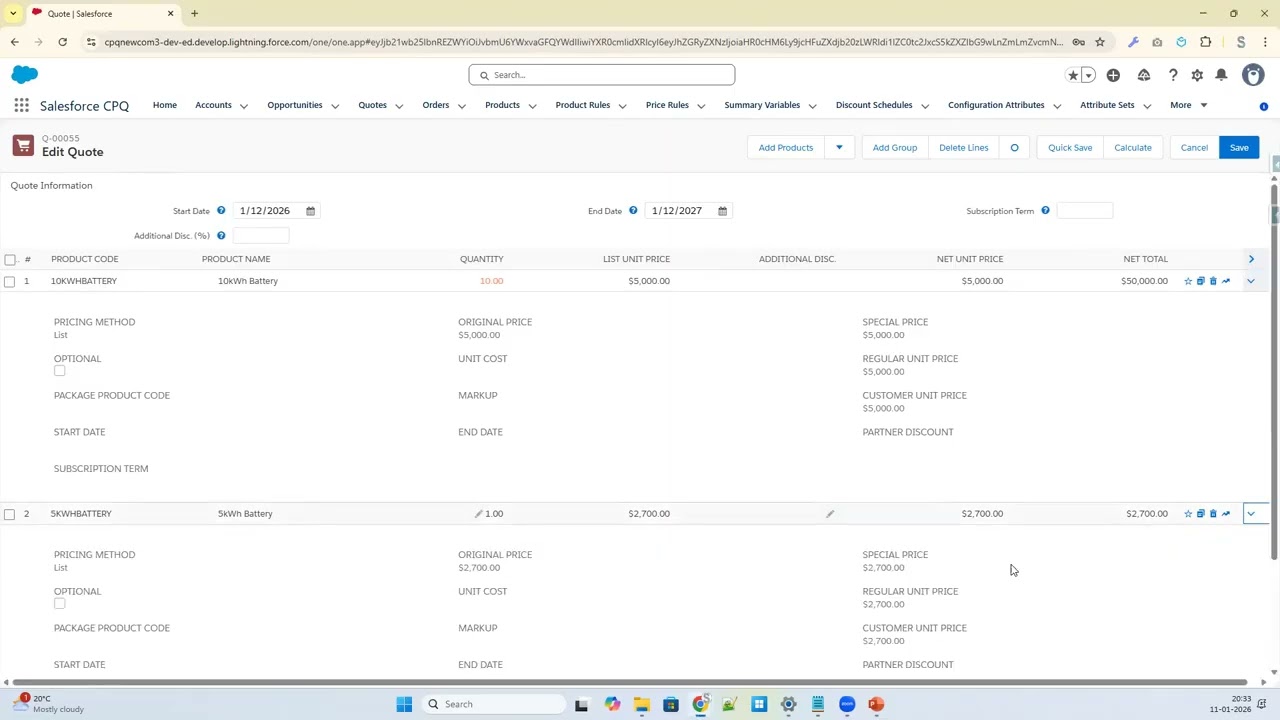Open the global create plus icon
The image size is (1280, 720).
(x=1113, y=75)
